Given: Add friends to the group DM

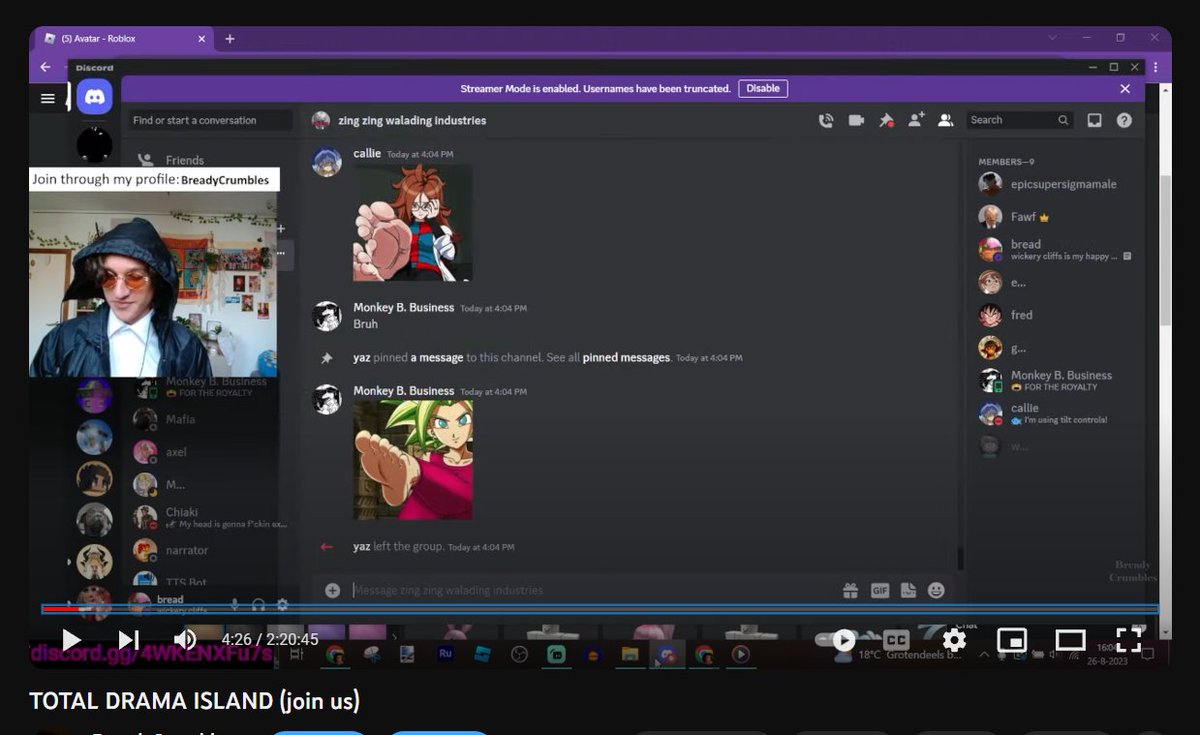Looking at the screenshot, I should pos(916,120).
